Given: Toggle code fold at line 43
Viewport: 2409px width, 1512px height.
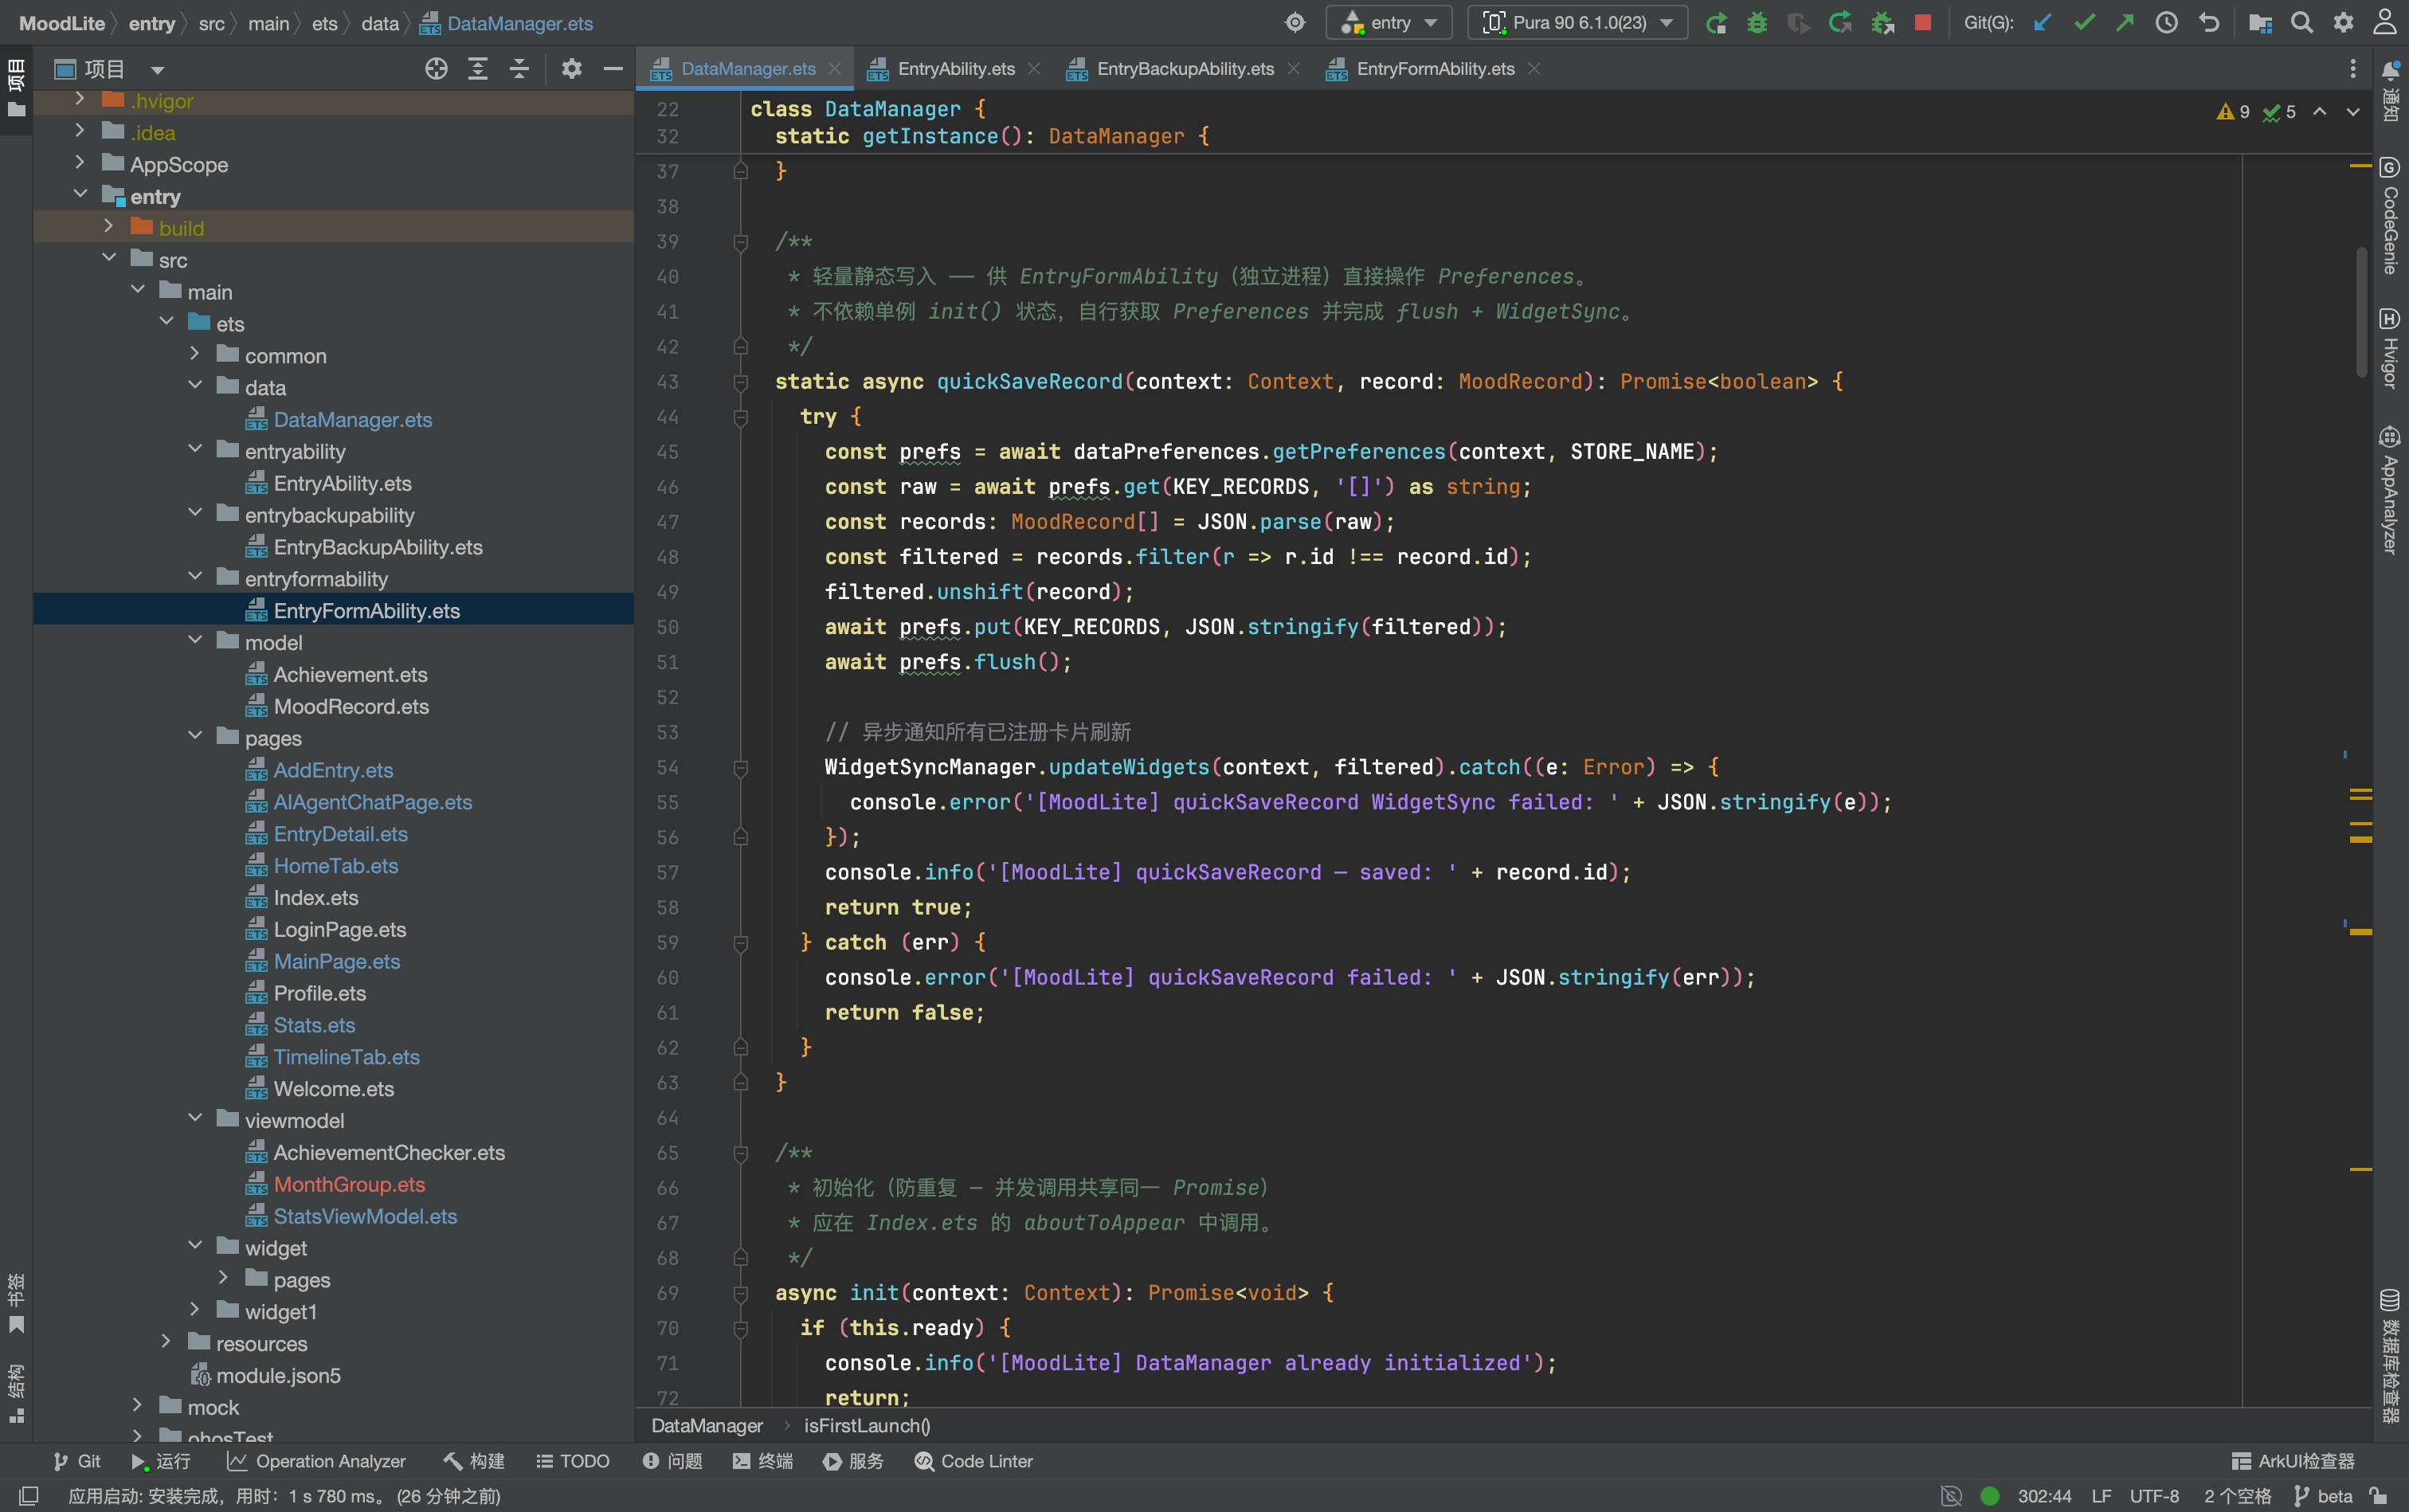Looking at the screenshot, I should click(x=741, y=382).
